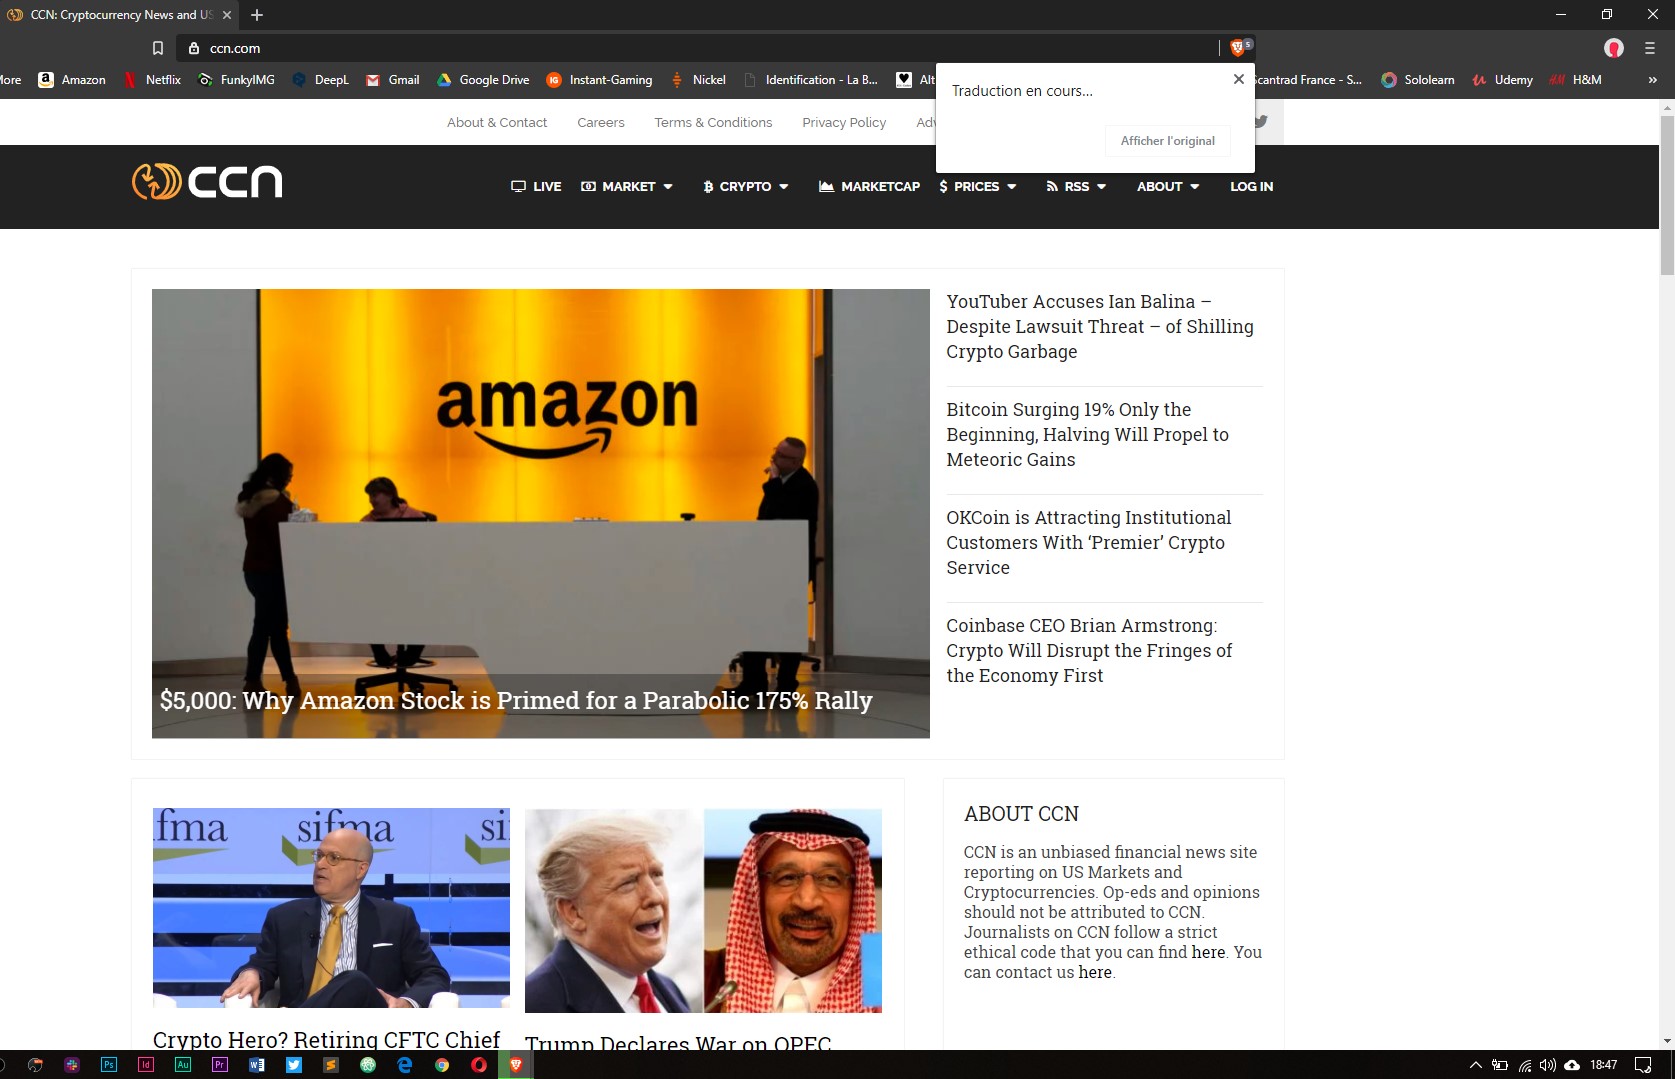Open the DeepL bookmark

[320, 80]
